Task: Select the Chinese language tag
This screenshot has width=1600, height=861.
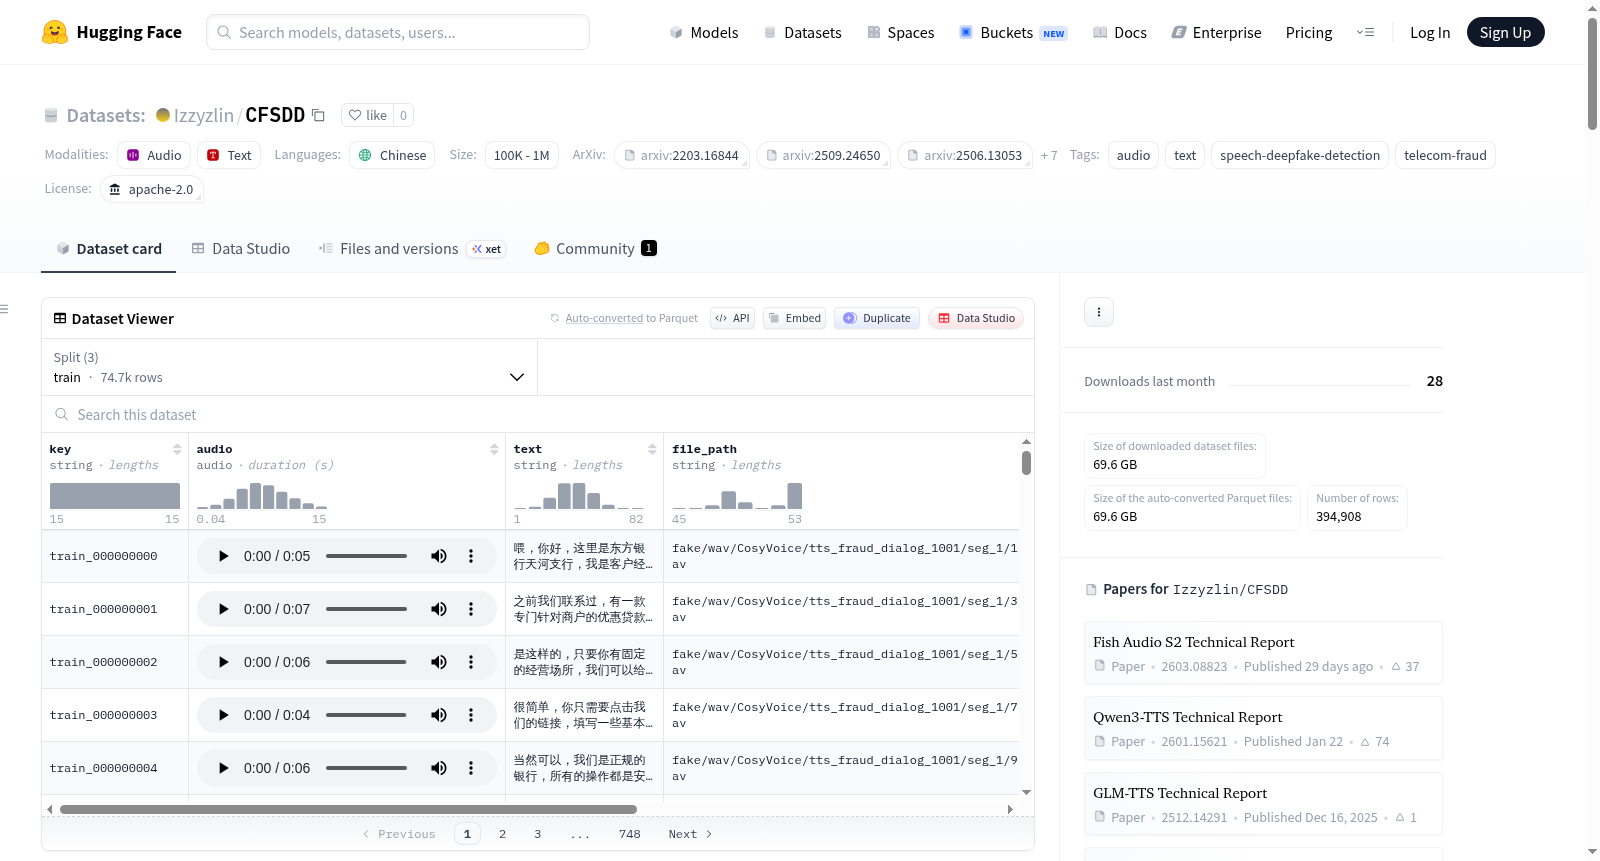Action: pyautogui.click(x=393, y=155)
